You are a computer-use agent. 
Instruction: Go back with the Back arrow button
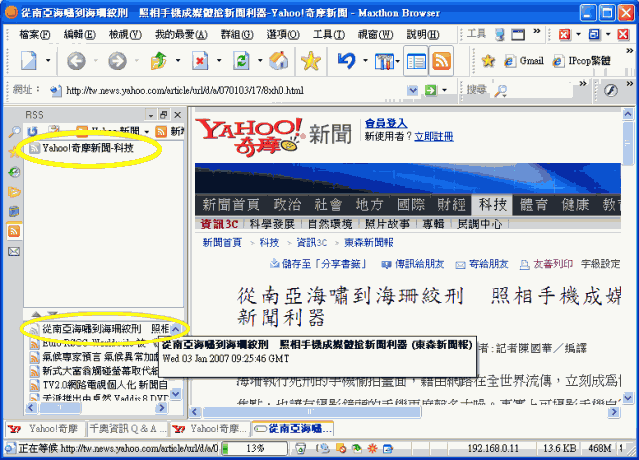coord(76,61)
